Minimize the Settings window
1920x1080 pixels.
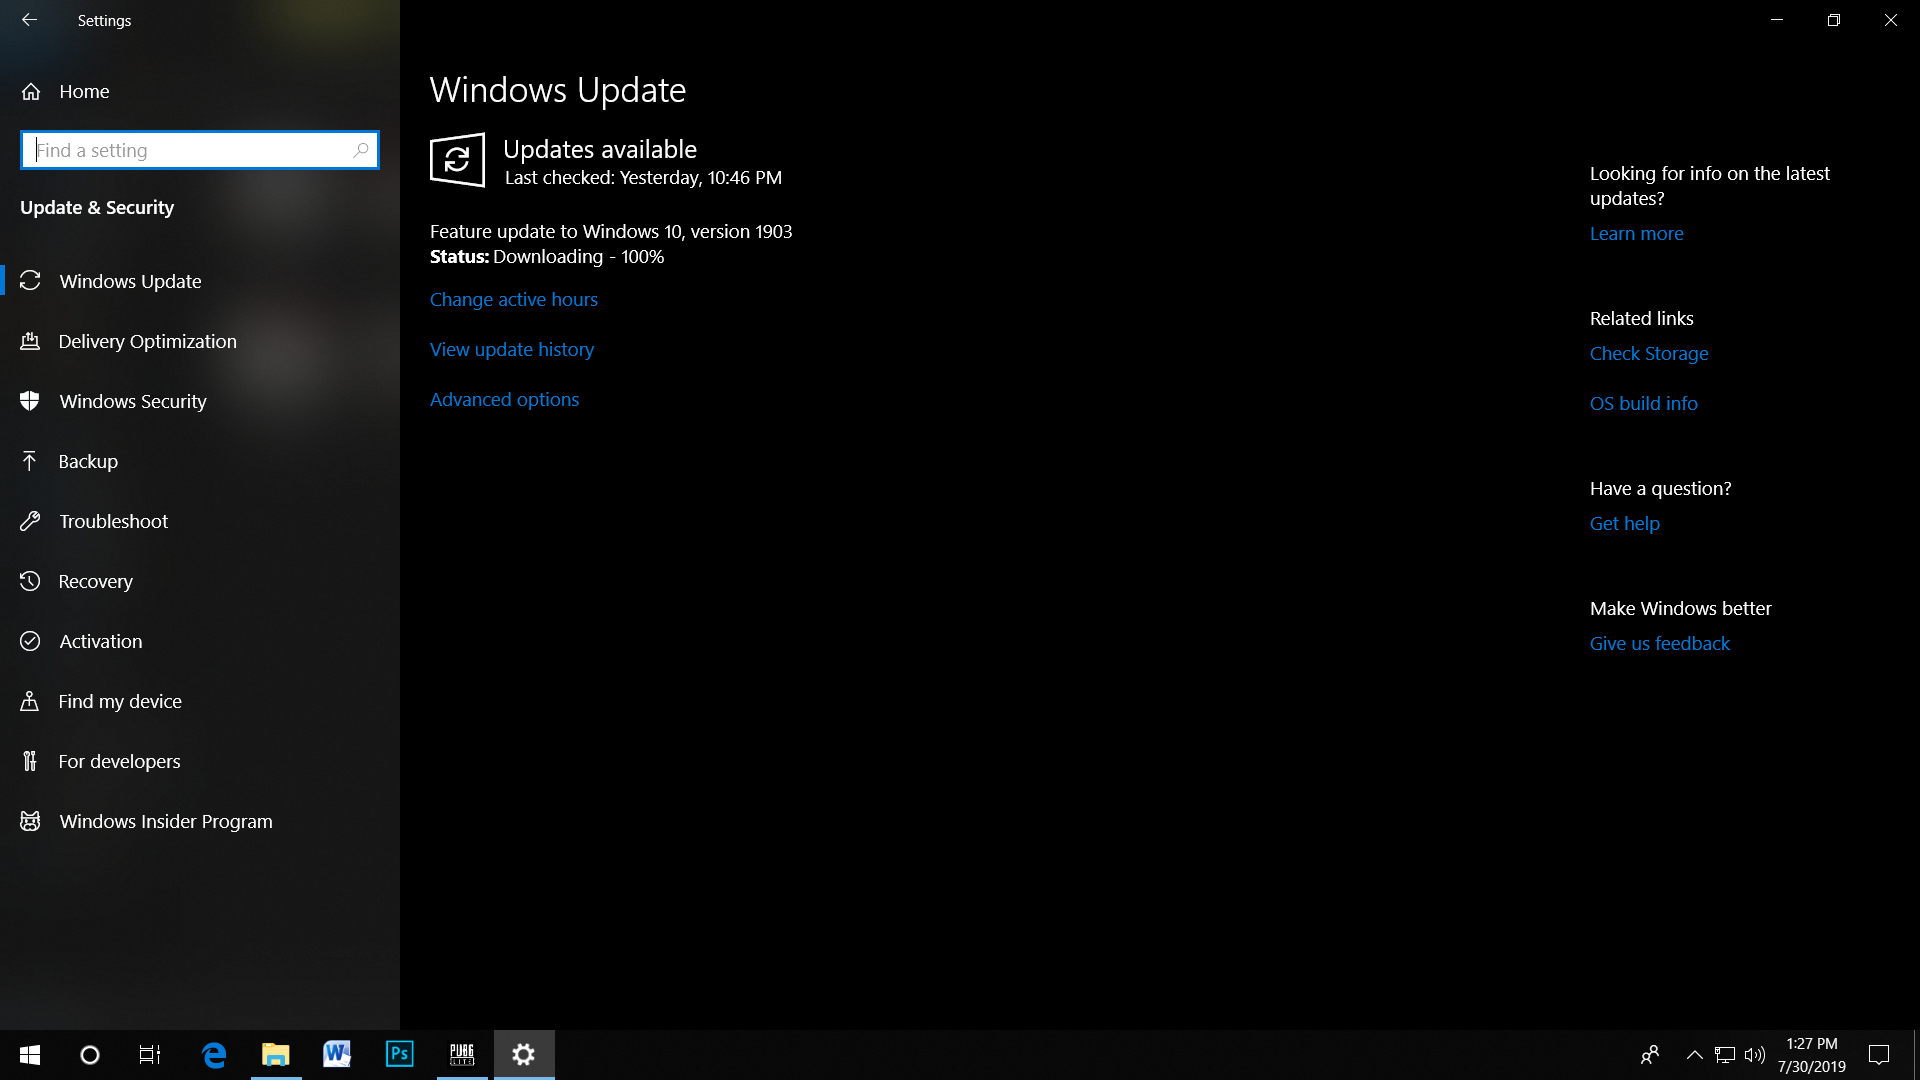tap(1777, 20)
